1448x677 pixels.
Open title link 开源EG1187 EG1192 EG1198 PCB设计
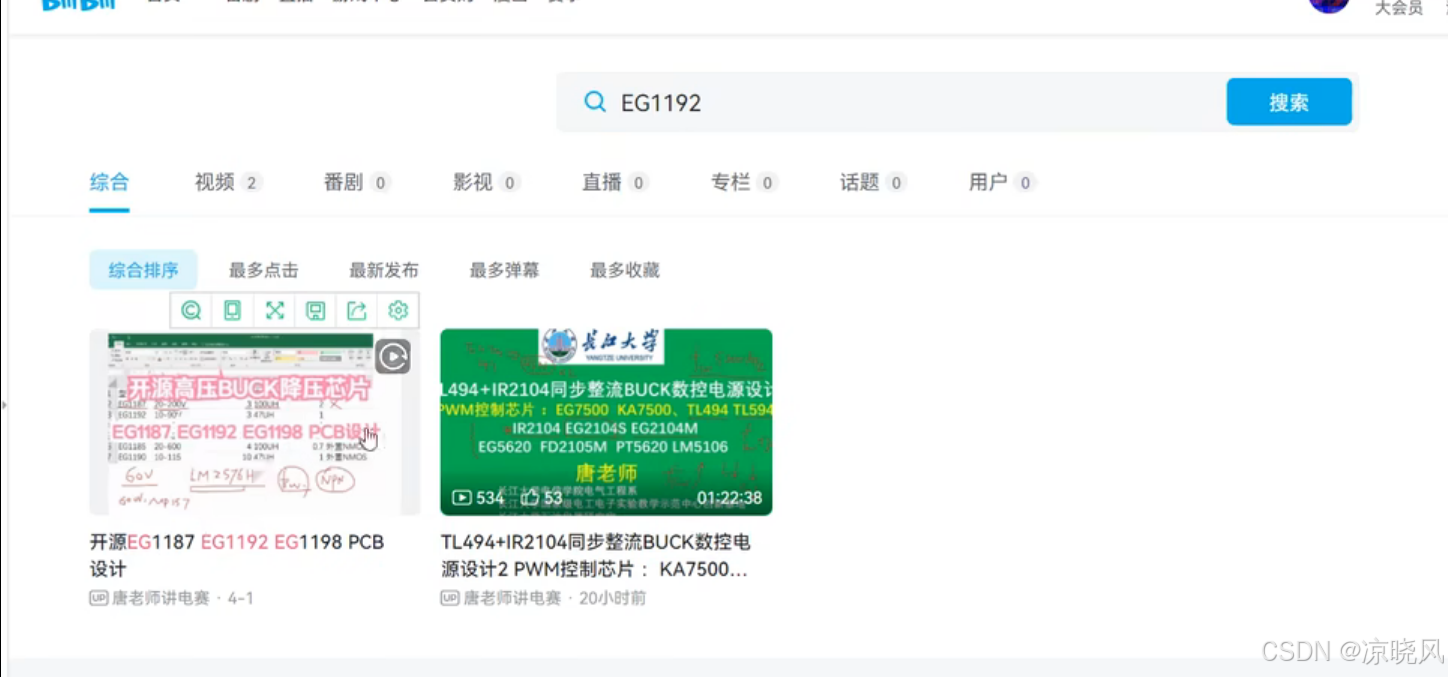(x=237, y=555)
